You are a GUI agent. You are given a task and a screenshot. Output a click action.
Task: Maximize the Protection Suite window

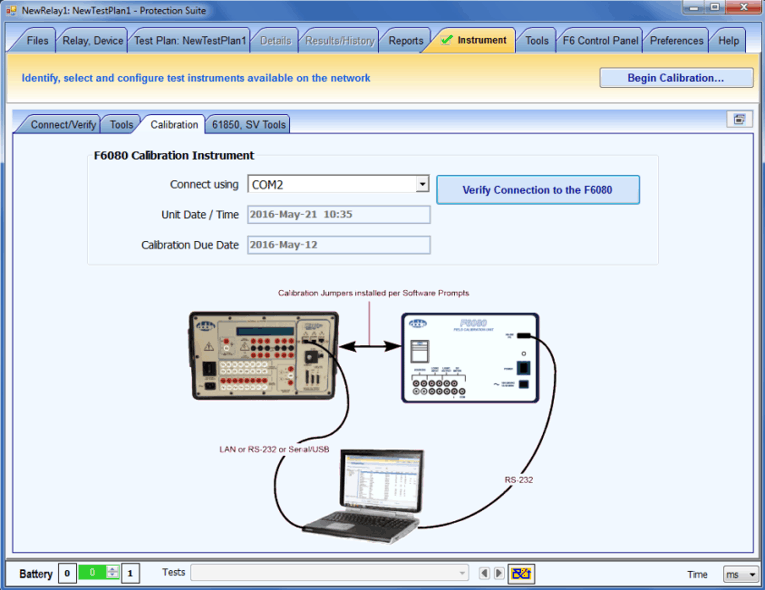tap(715, 7)
